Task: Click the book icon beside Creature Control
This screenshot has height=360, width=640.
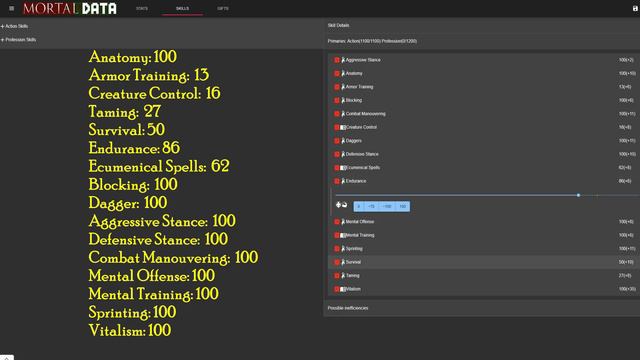Action: pyautogui.click(x=343, y=127)
